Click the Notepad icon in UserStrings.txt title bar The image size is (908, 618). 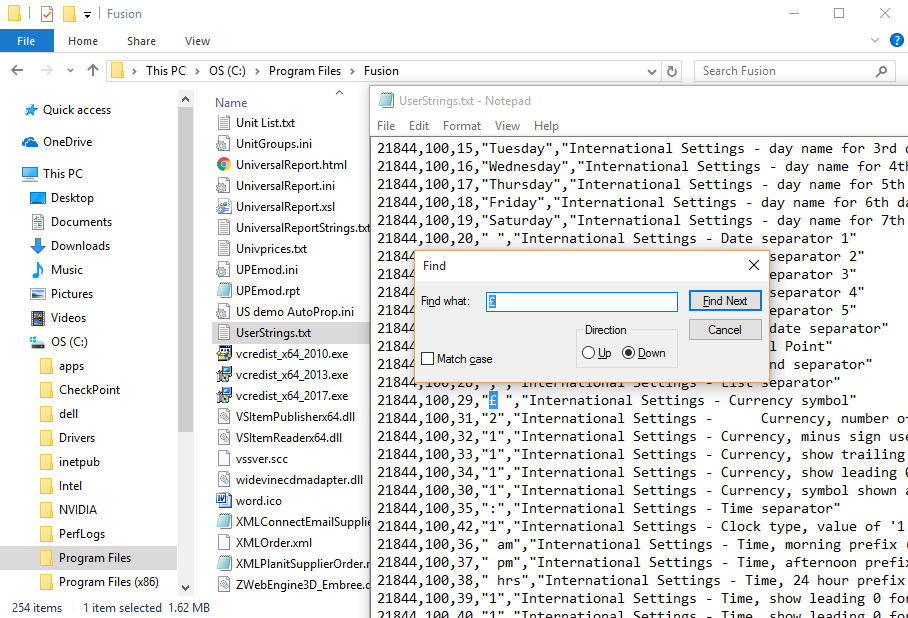point(386,100)
